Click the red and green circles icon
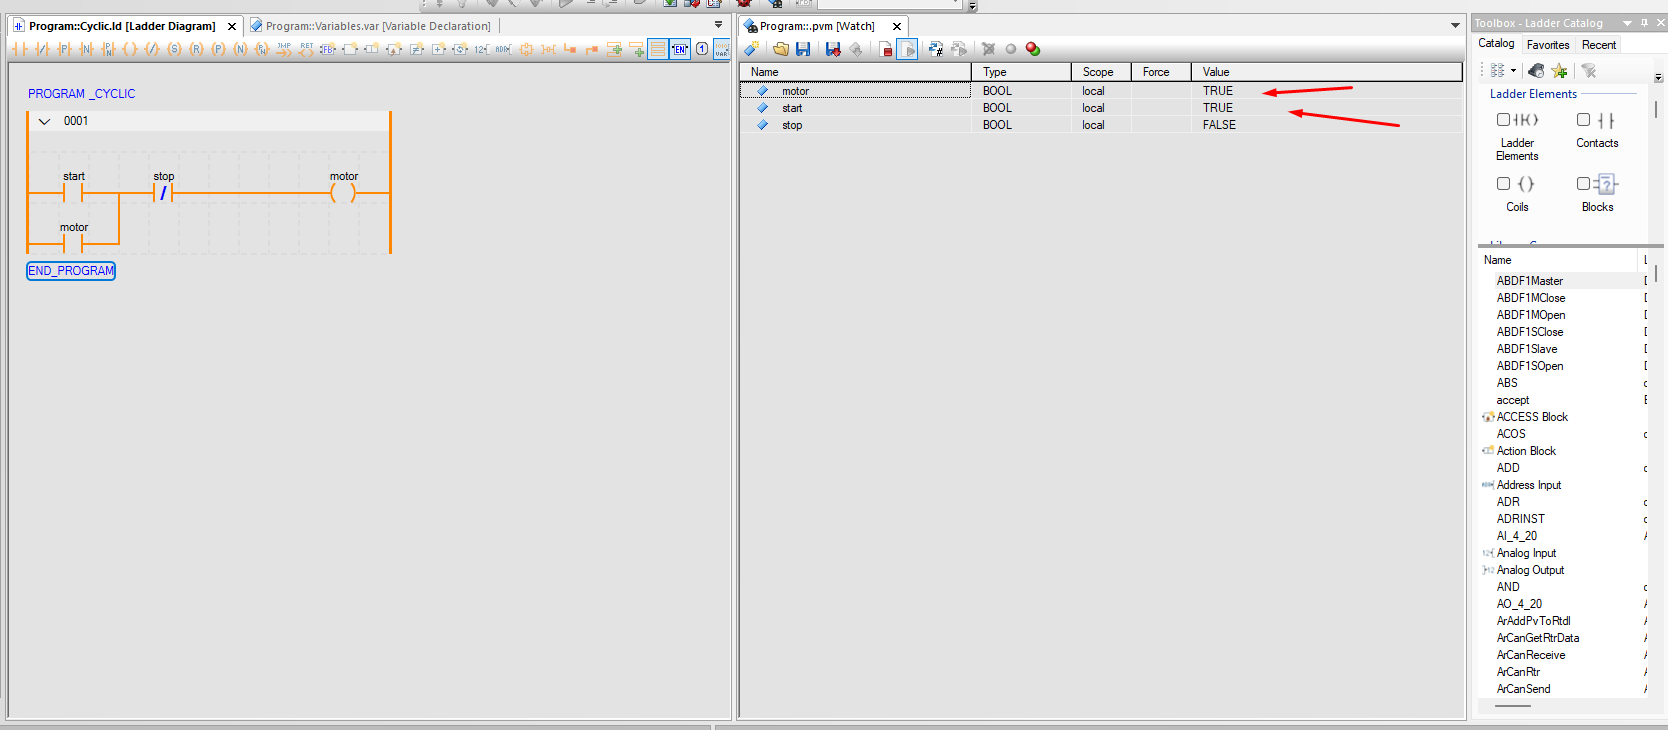The height and width of the screenshot is (730, 1668). click(x=1033, y=49)
